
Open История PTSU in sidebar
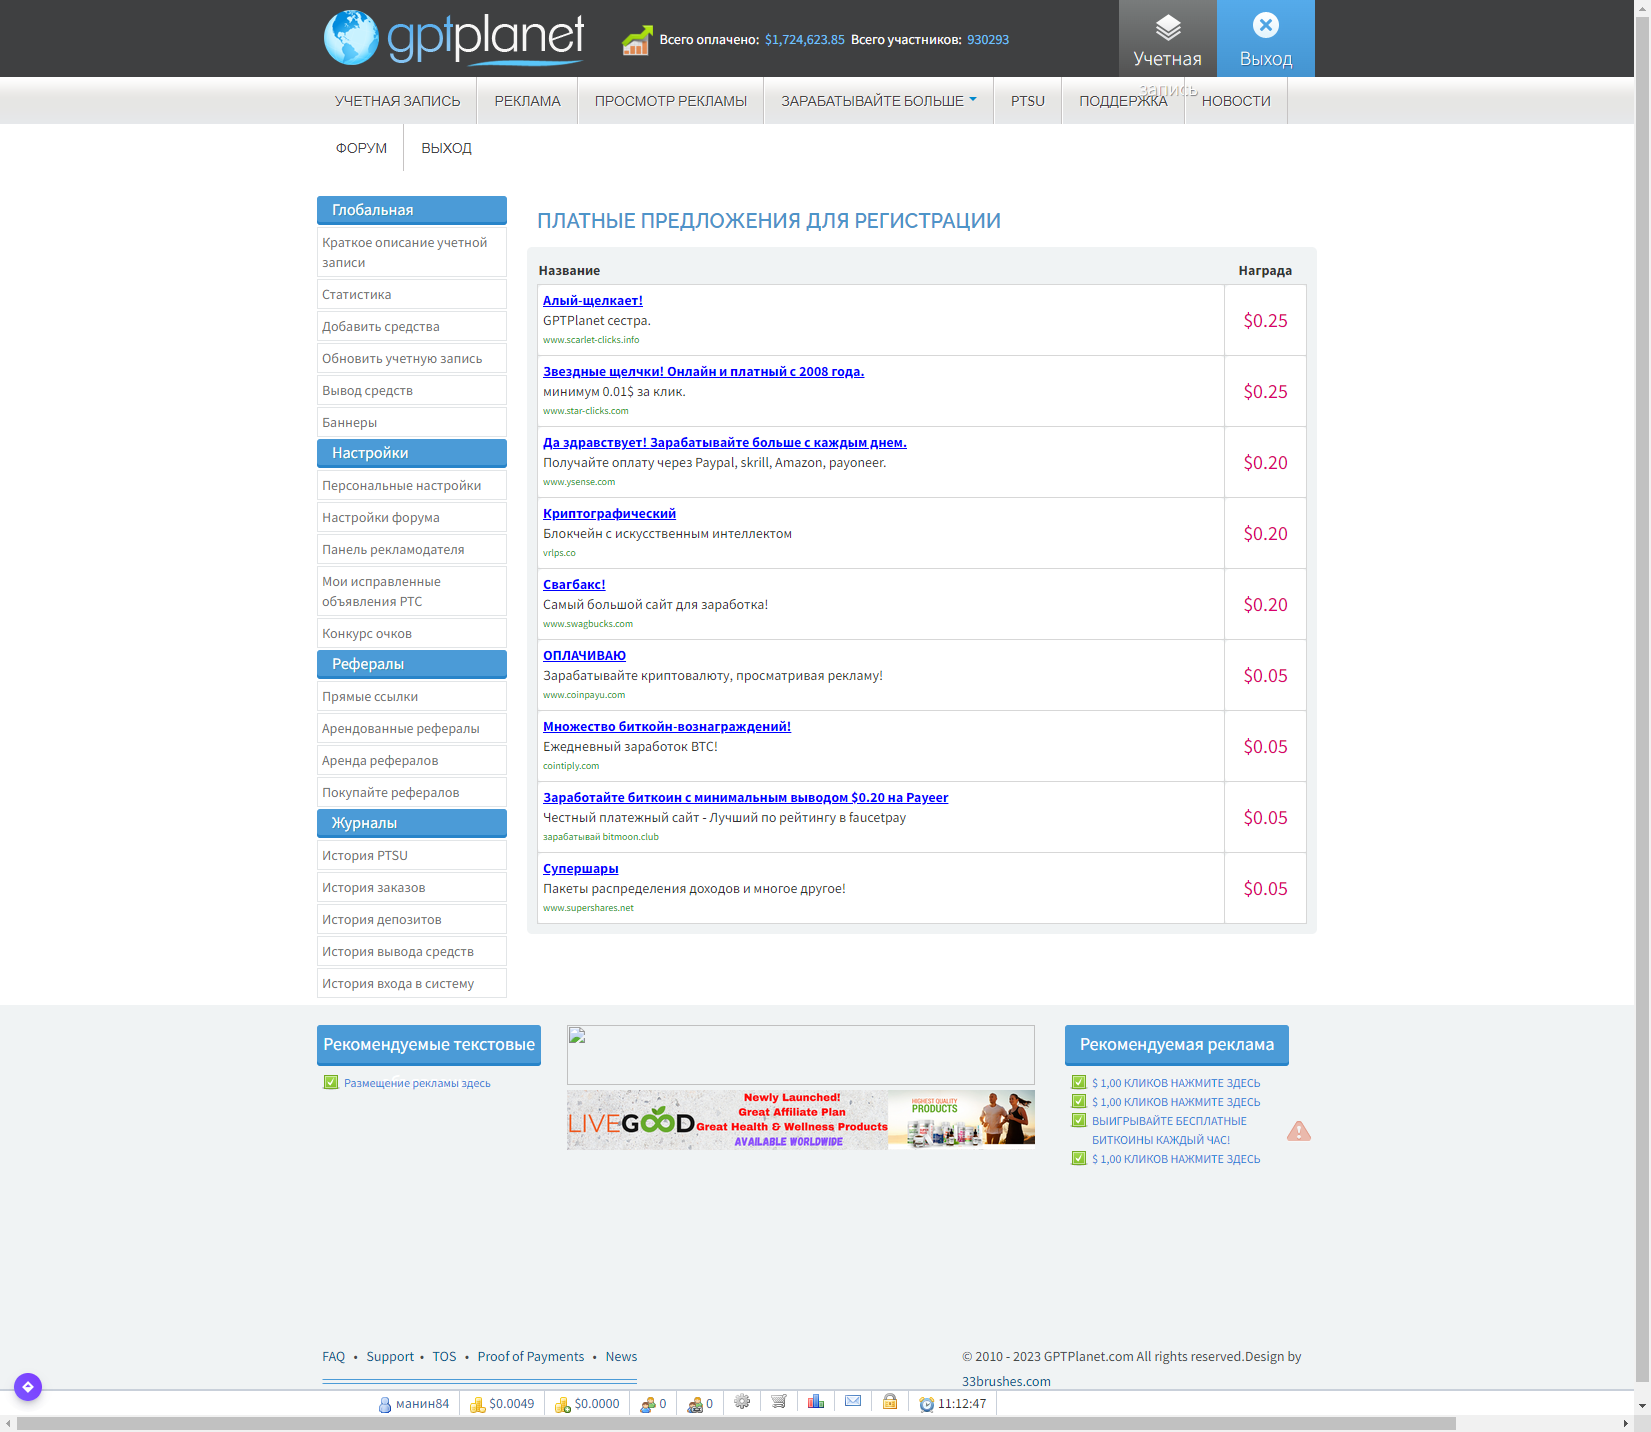412,855
